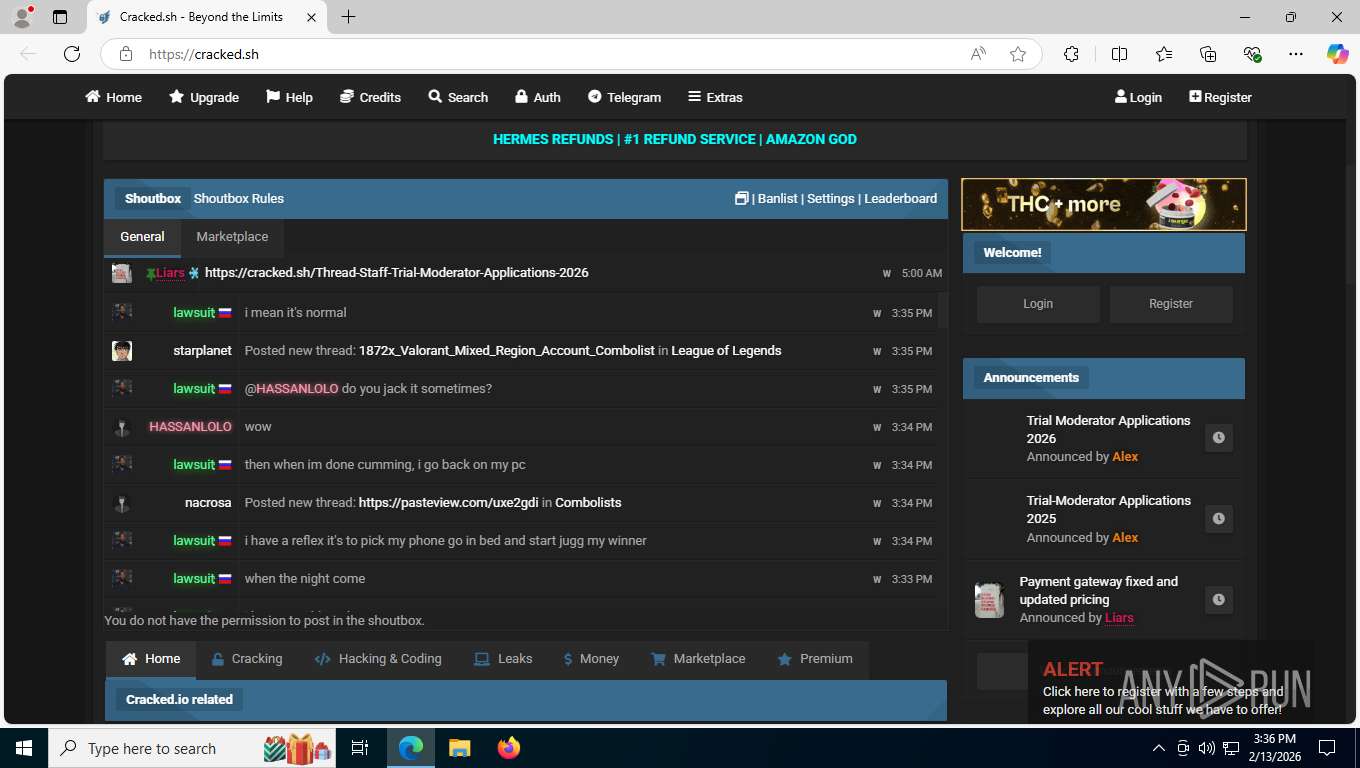Click the nacrosa username
The image size is (1360, 768).
(x=208, y=503)
